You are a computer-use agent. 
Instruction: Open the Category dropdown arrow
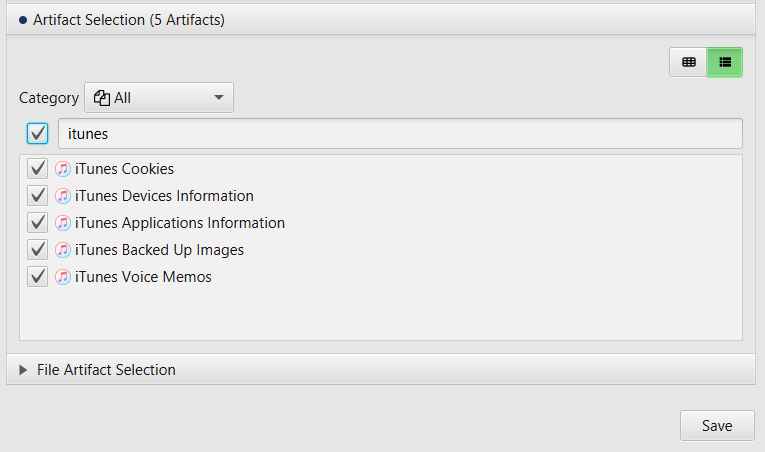219,98
